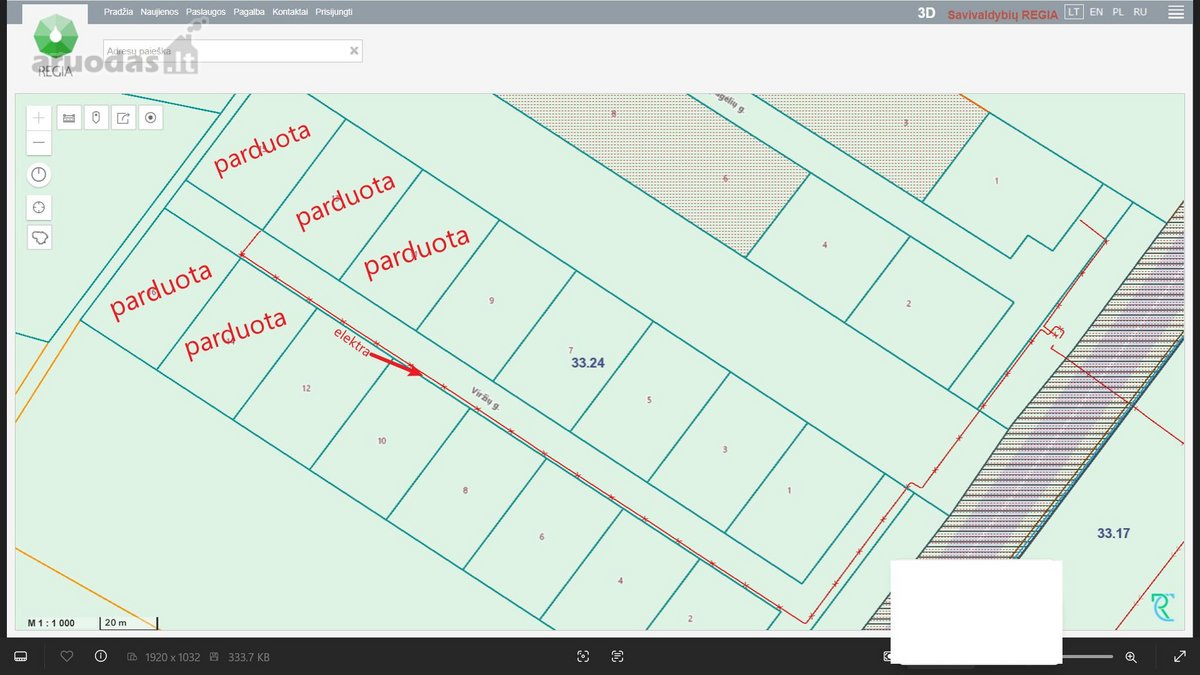Select LT language
This screenshot has height=675, width=1200.
pyautogui.click(x=1074, y=13)
